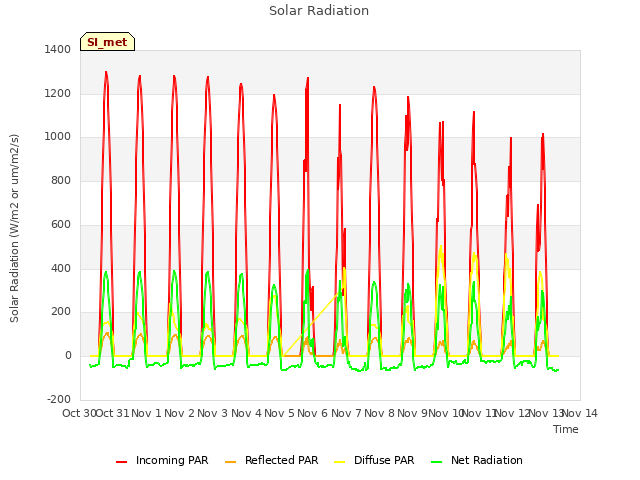Click the -200 y-axis tick label
Viewport: 640px width, 480px height.
pos(59,399)
